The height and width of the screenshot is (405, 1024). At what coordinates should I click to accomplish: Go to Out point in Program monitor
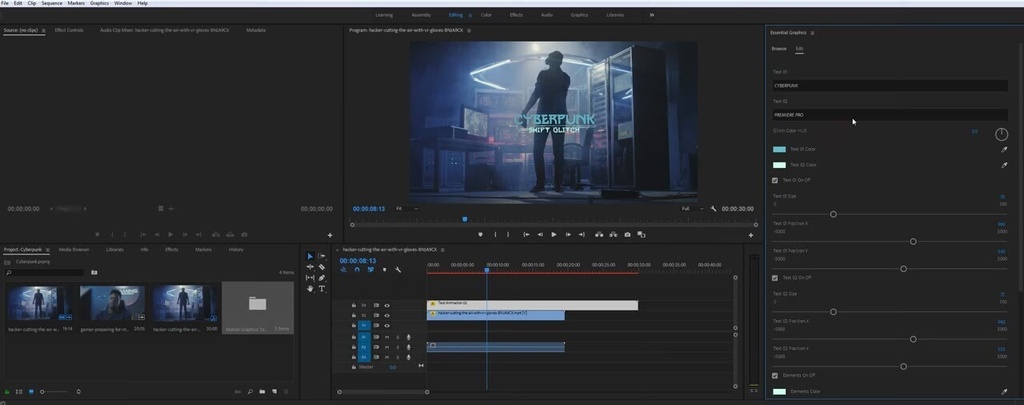[x=581, y=235]
